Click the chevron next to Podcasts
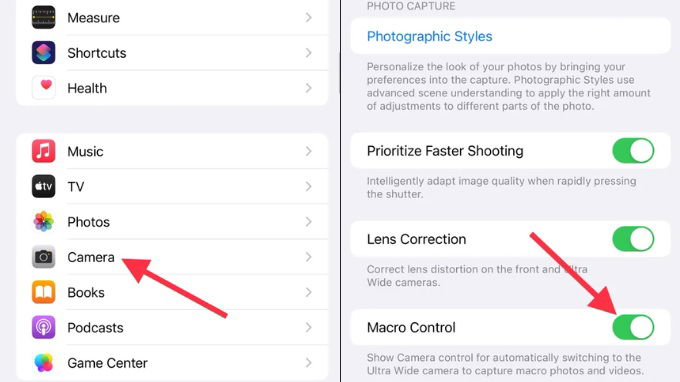The height and width of the screenshot is (382, 680). 308,327
